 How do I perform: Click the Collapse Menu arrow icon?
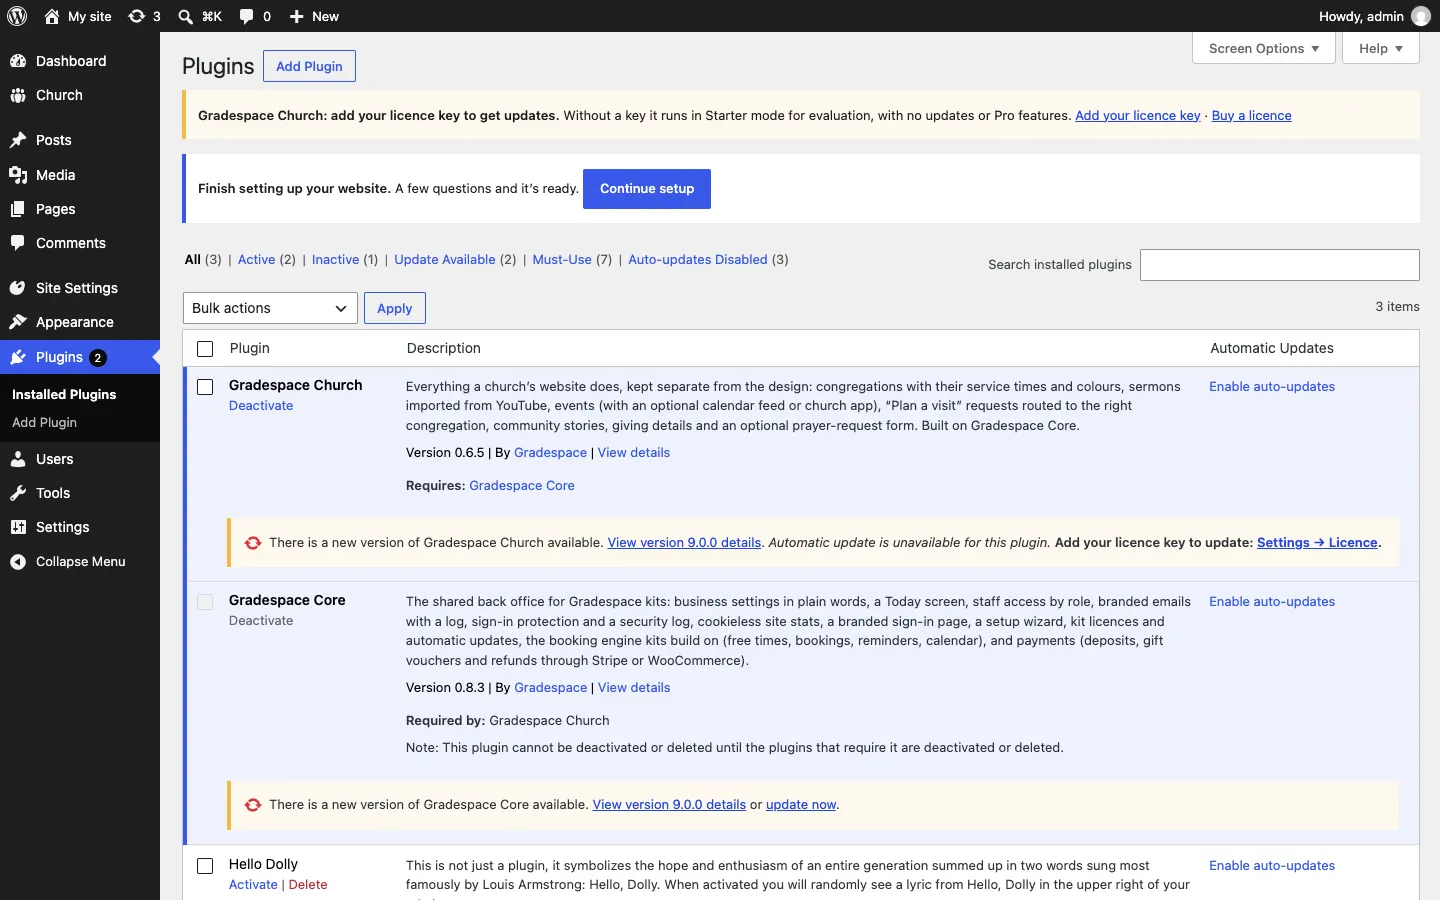[18, 562]
